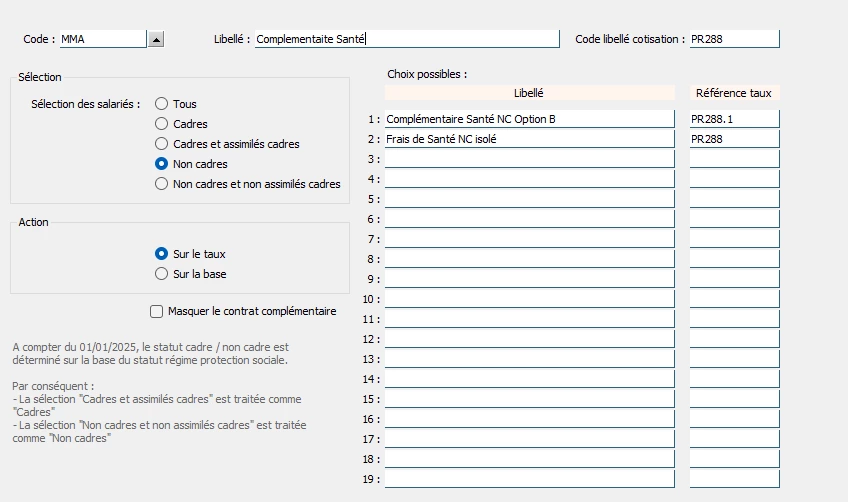Edit row 2 Frais de Santé NC isolé
This screenshot has height=502, width=848.
[x=529, y=139]
